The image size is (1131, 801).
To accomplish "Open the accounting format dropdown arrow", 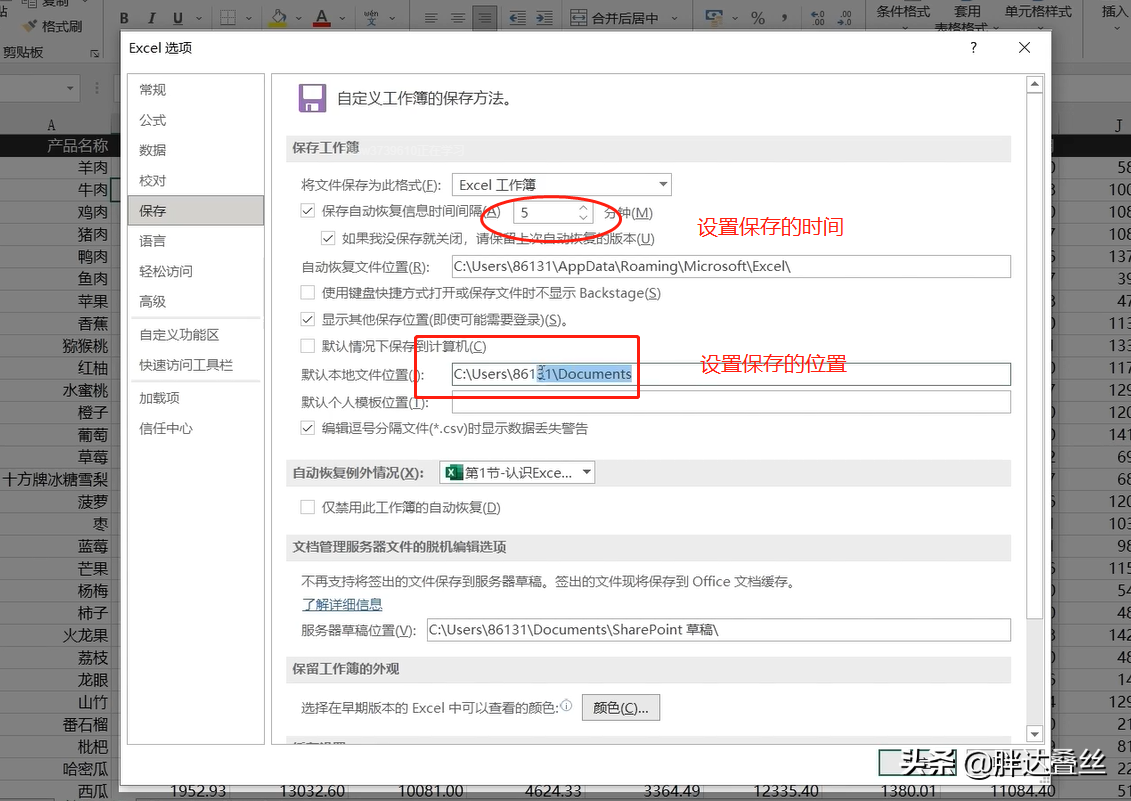I will (x=734, y=18).
